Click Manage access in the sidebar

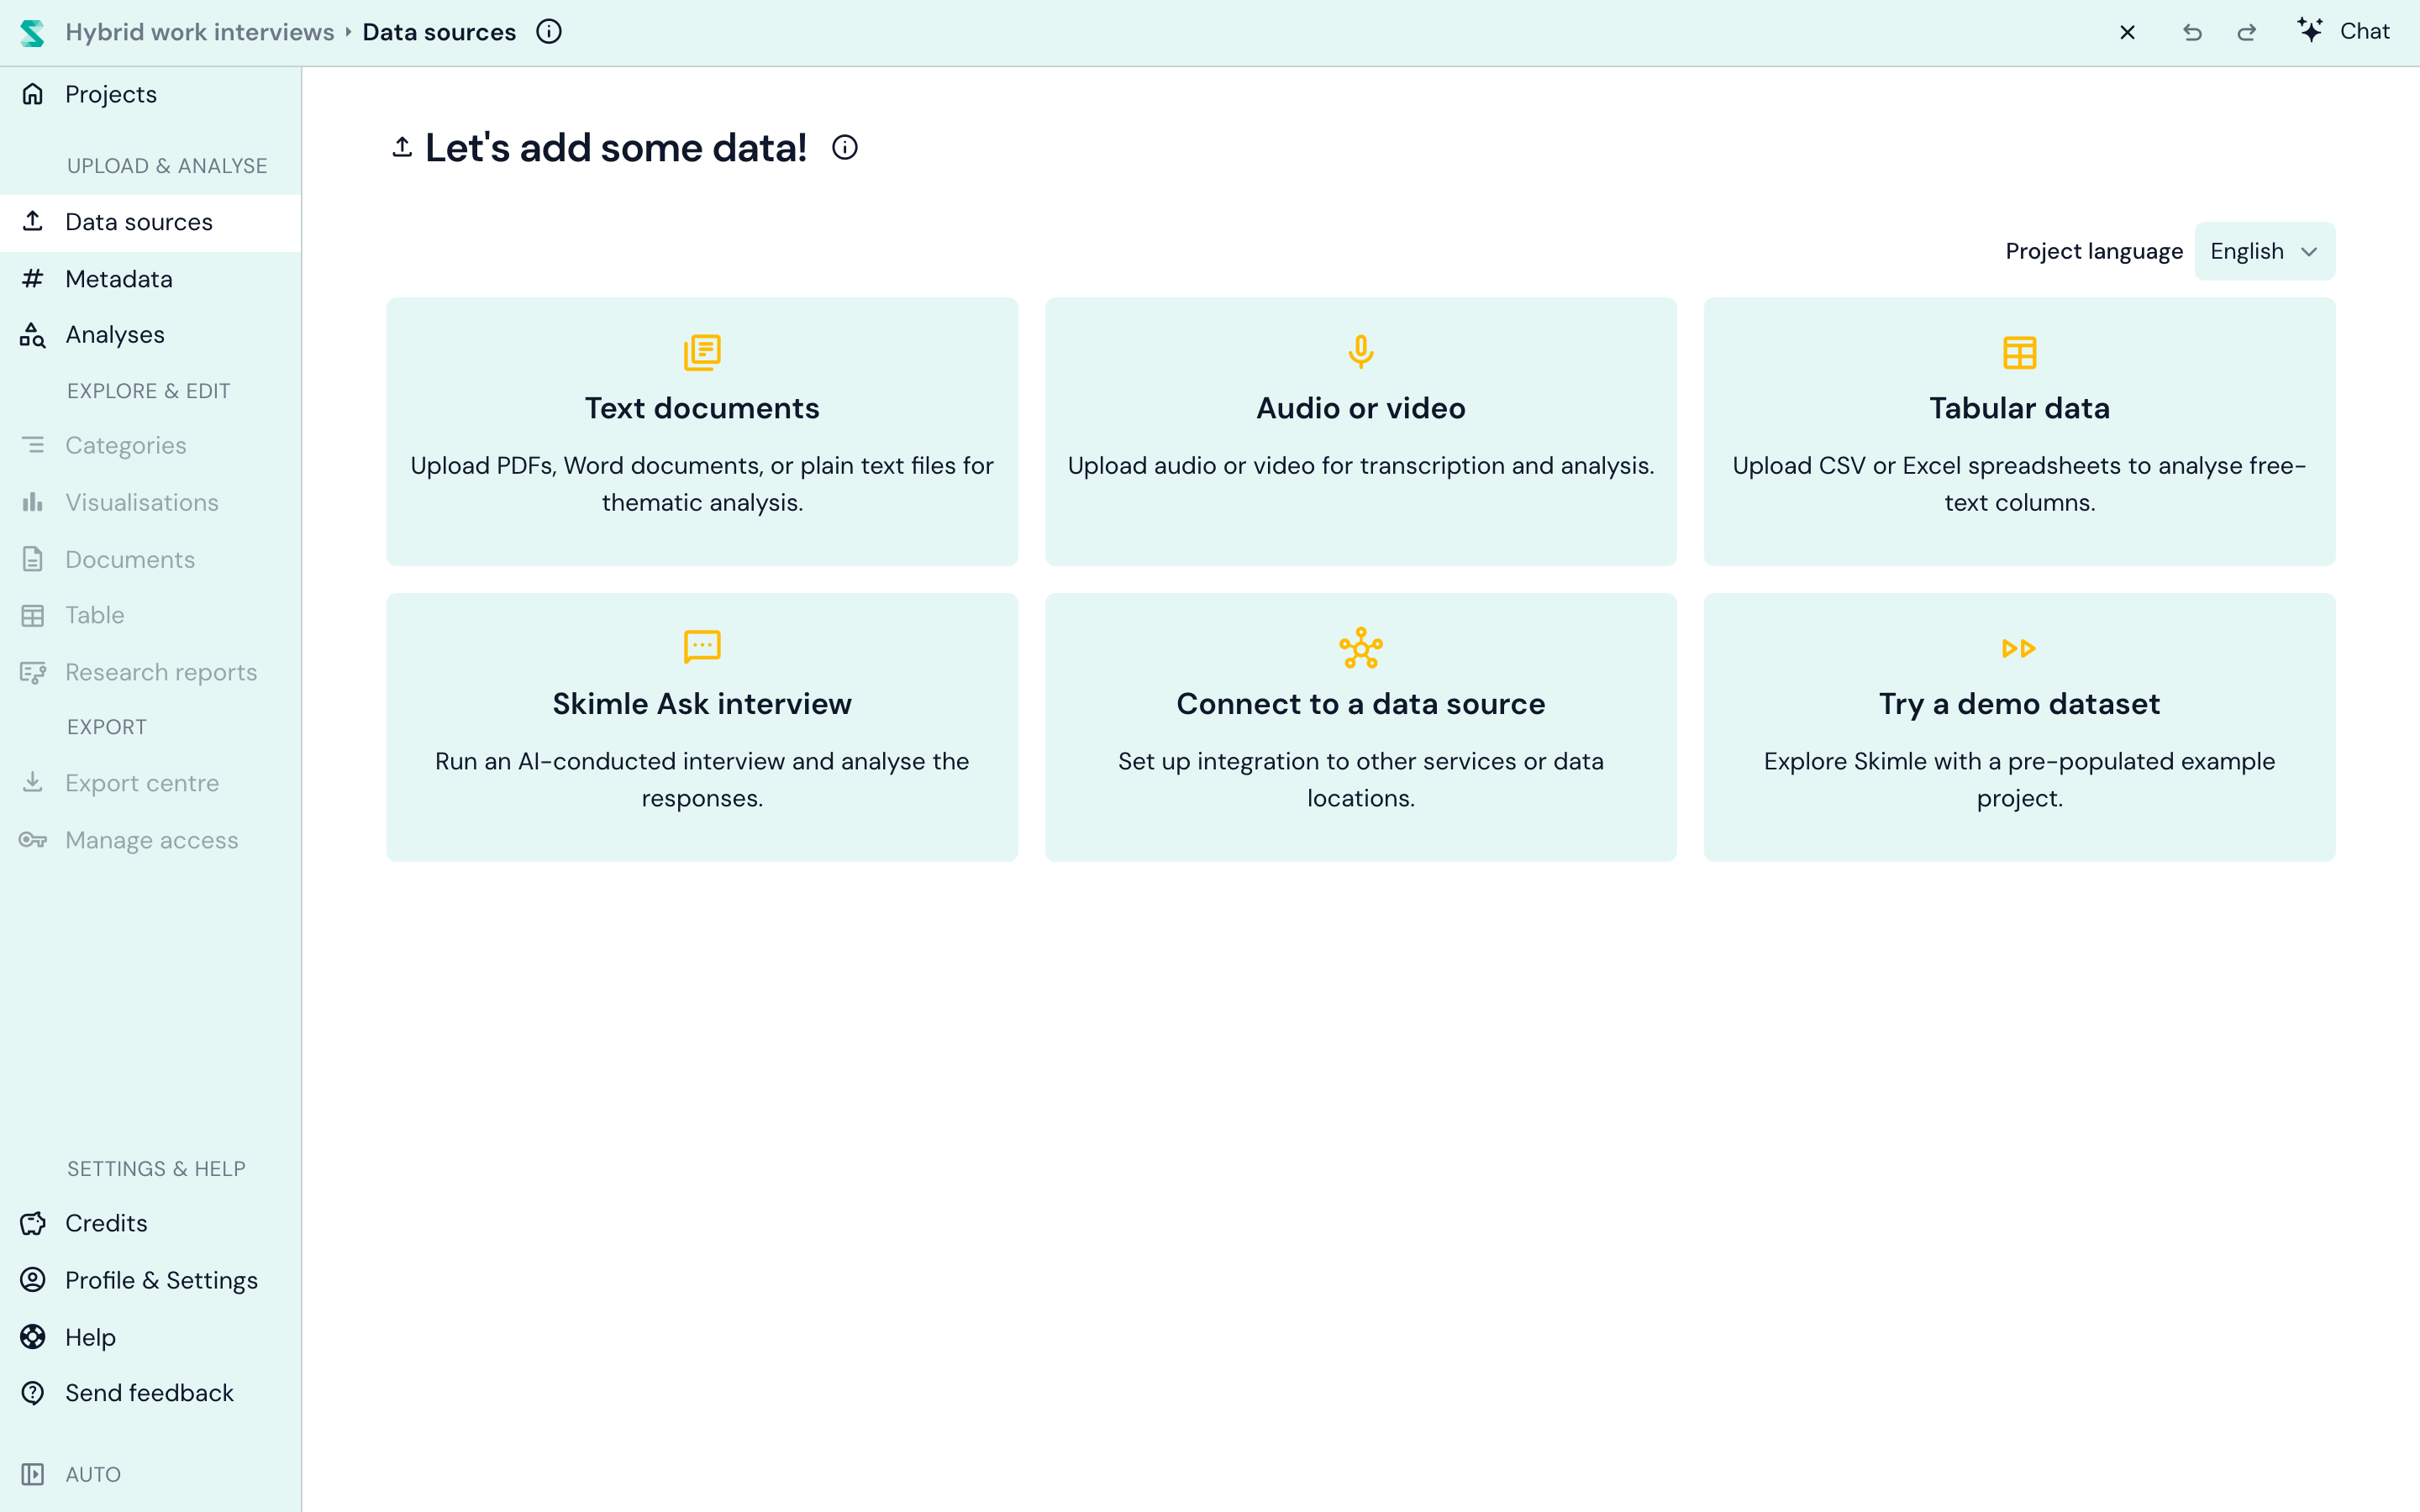[x=150, y=840]
